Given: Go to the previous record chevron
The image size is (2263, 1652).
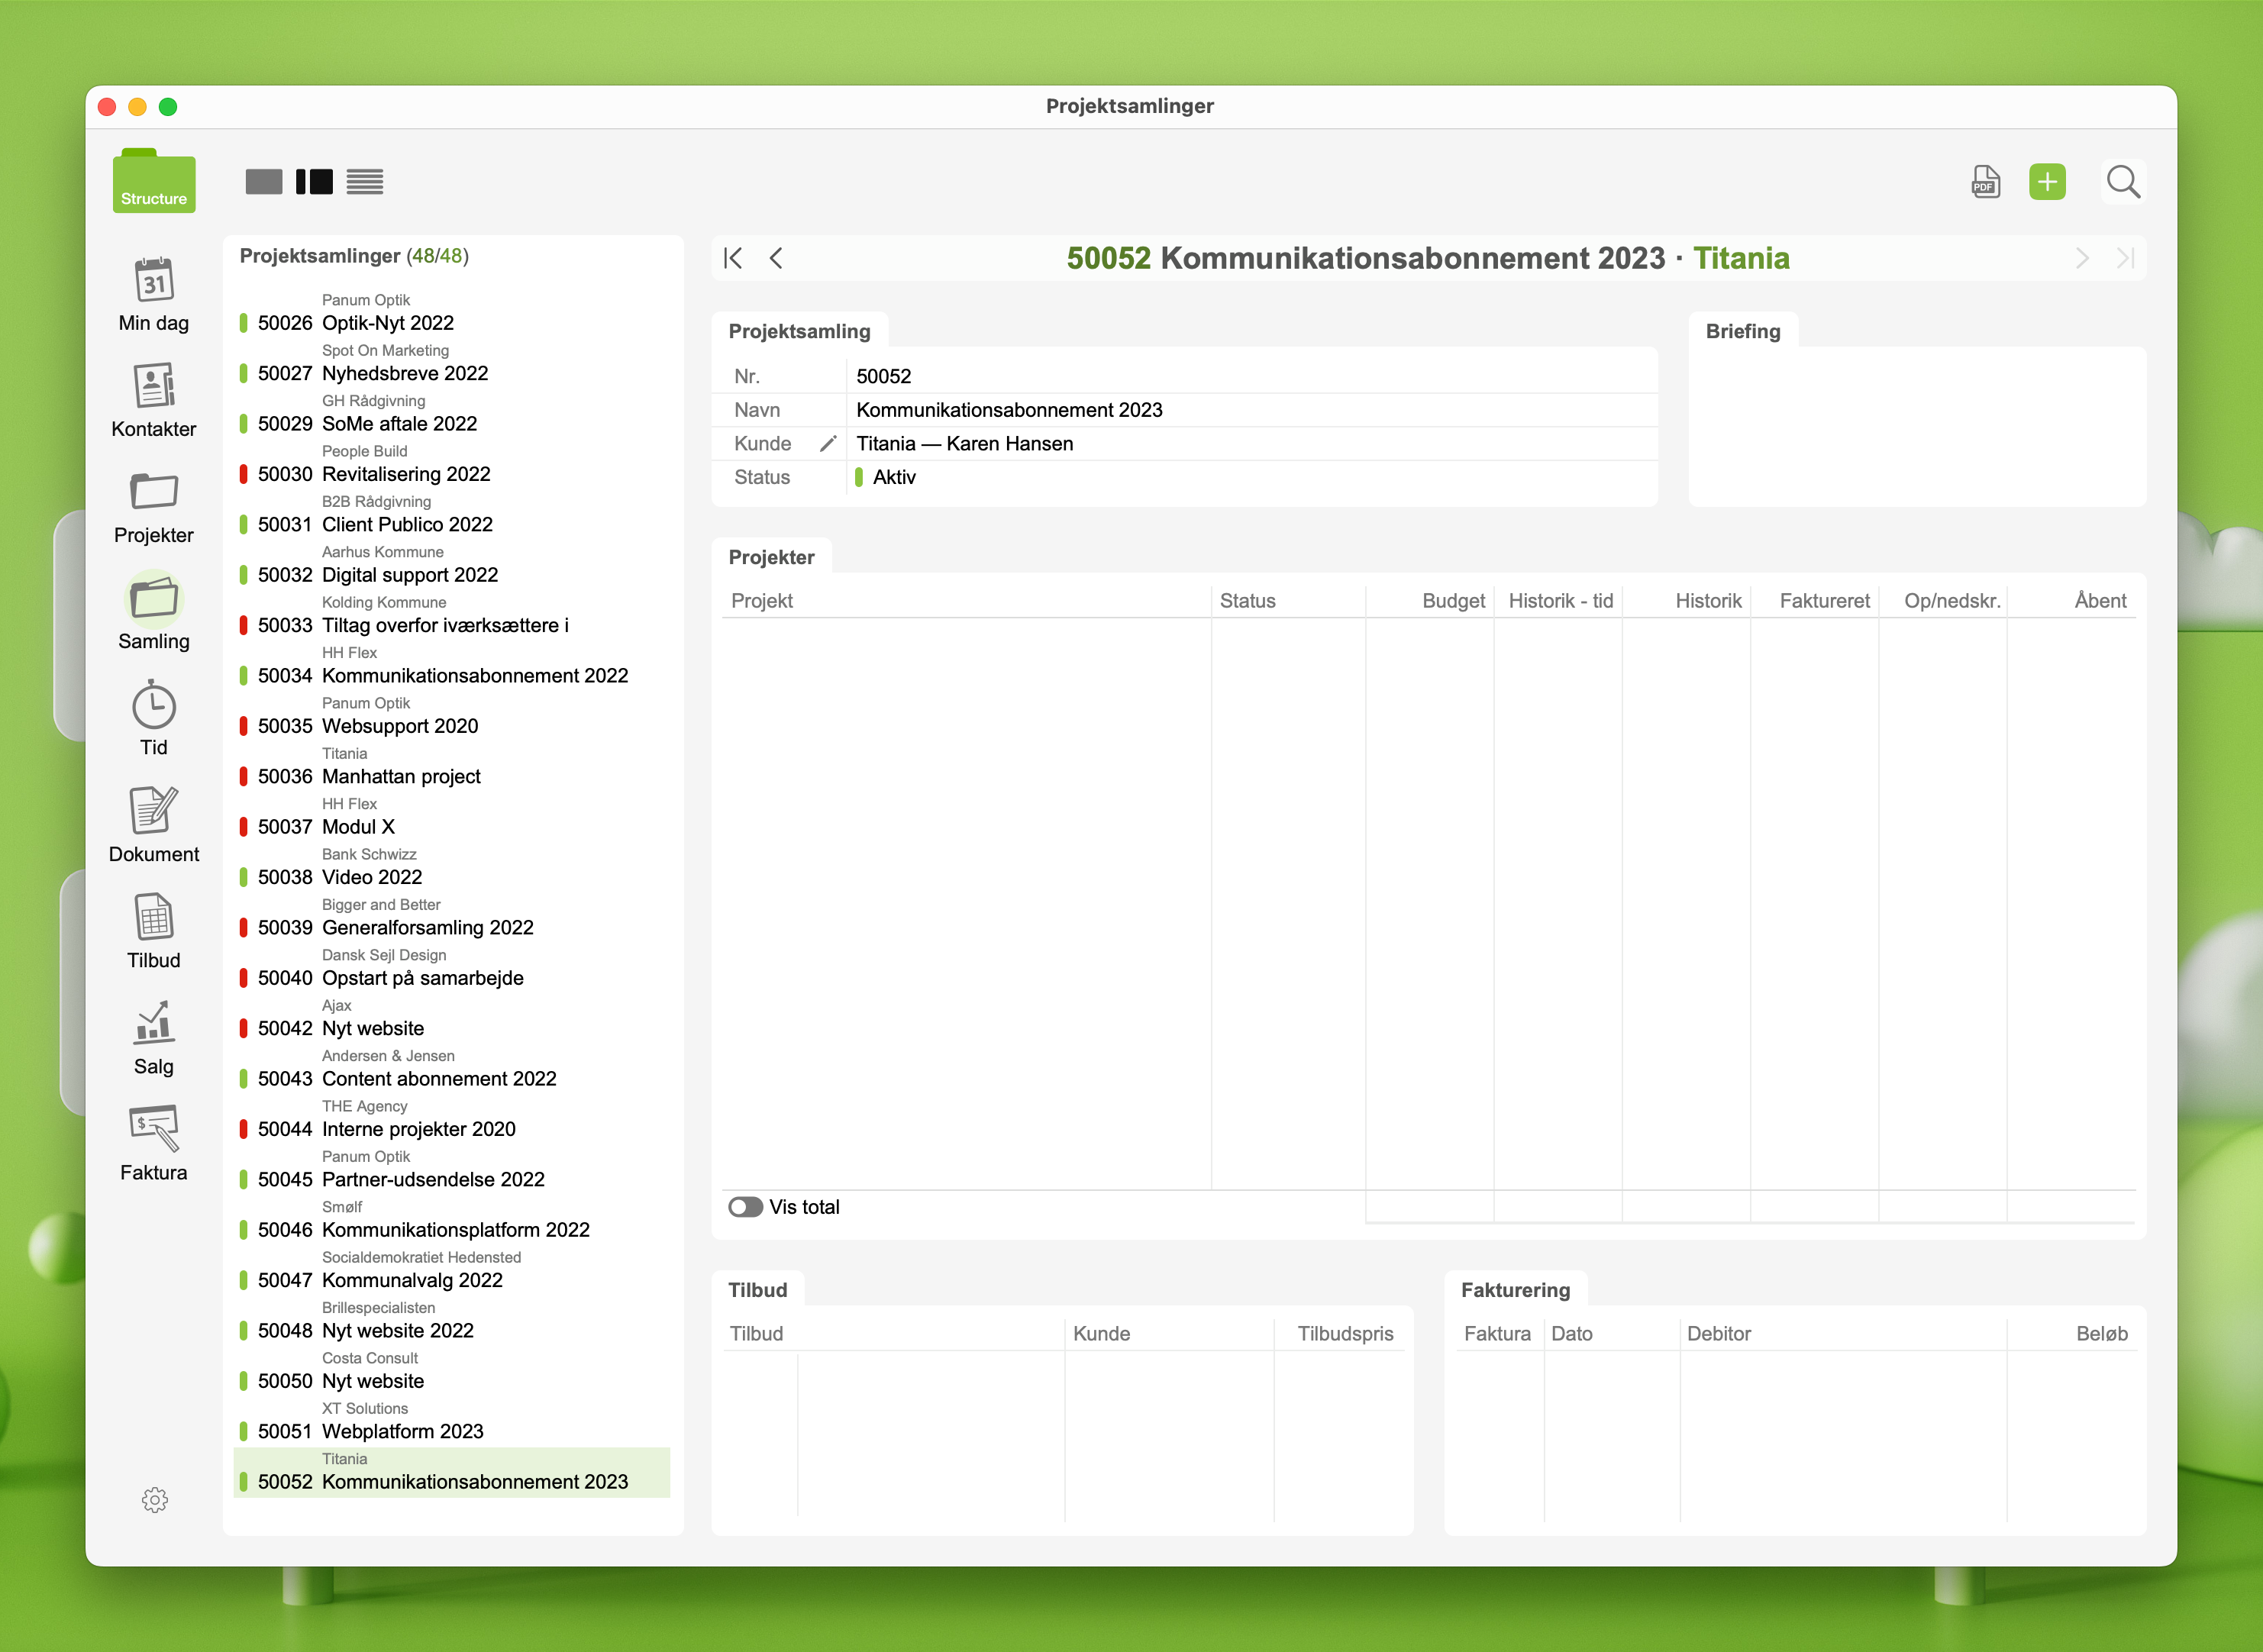Looking at the screenshot, I should tap(777, 259).
